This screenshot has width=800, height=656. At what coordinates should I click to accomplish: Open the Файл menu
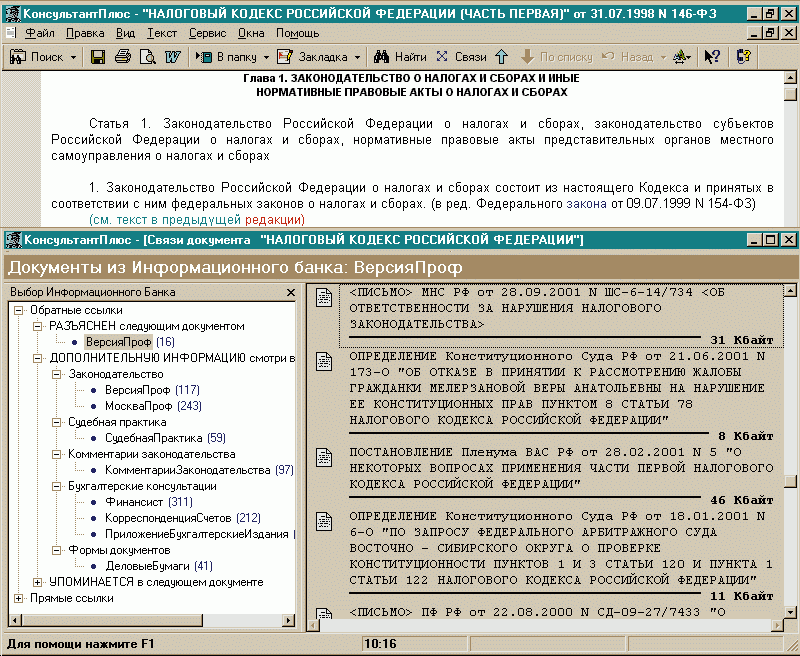pos(40,33)
